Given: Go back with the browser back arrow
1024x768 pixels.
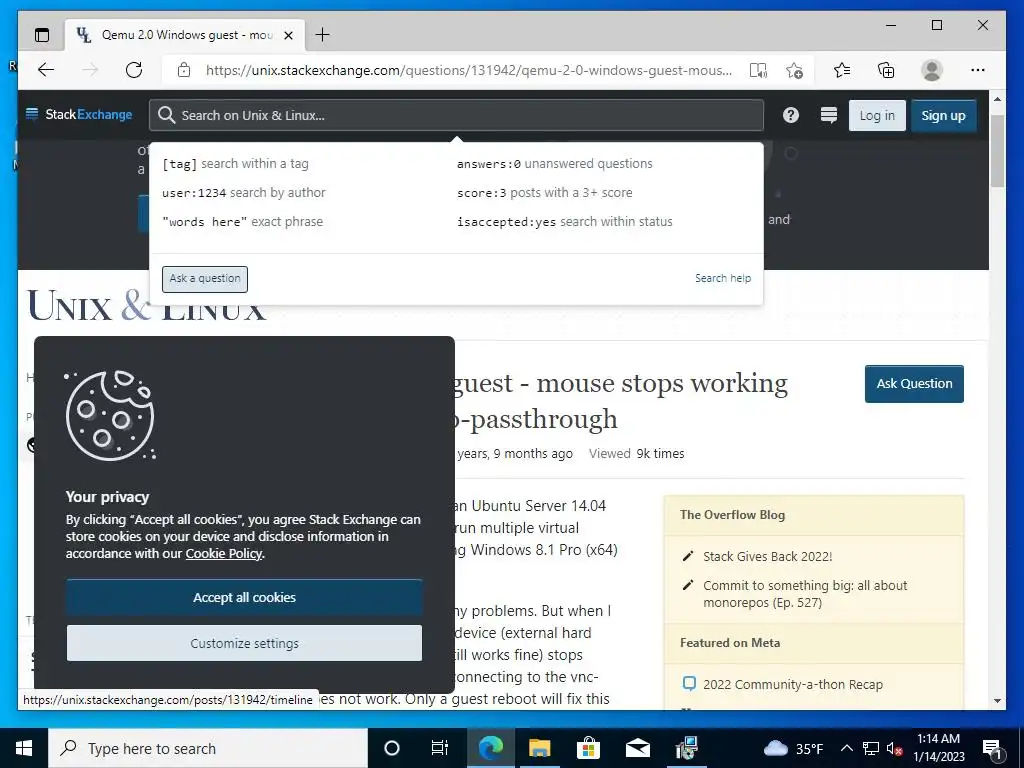Looking at the screenshot, I should click(46, 70).
